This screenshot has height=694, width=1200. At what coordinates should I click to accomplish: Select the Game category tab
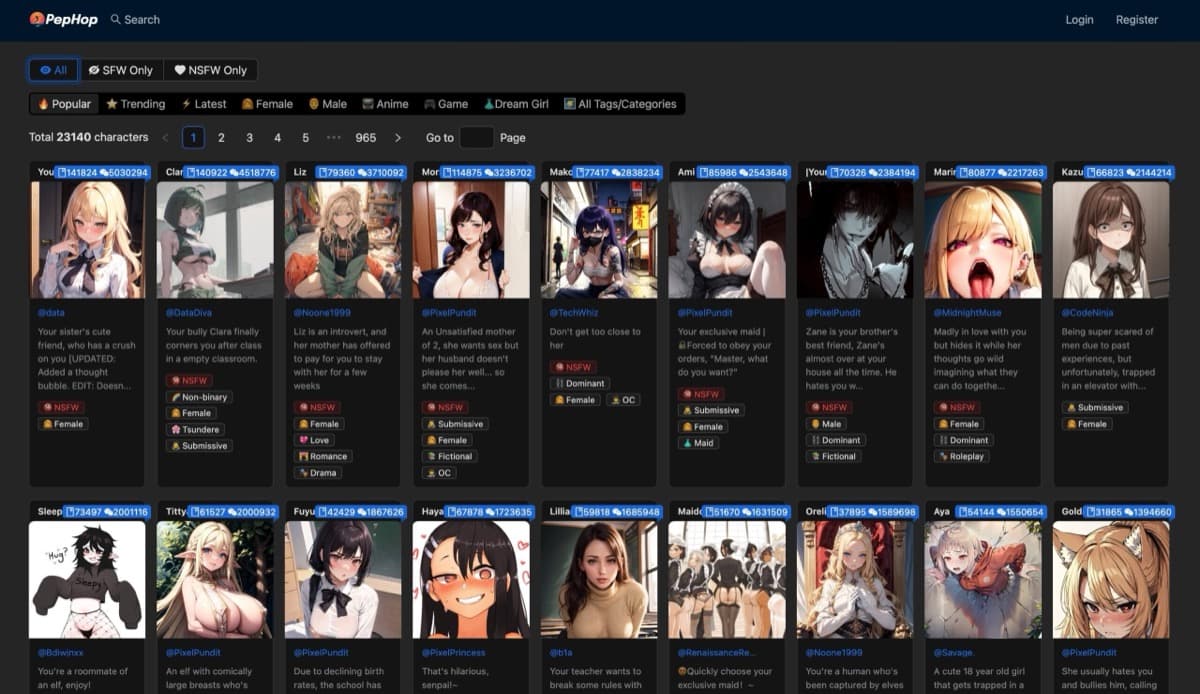tap(446, 104)
